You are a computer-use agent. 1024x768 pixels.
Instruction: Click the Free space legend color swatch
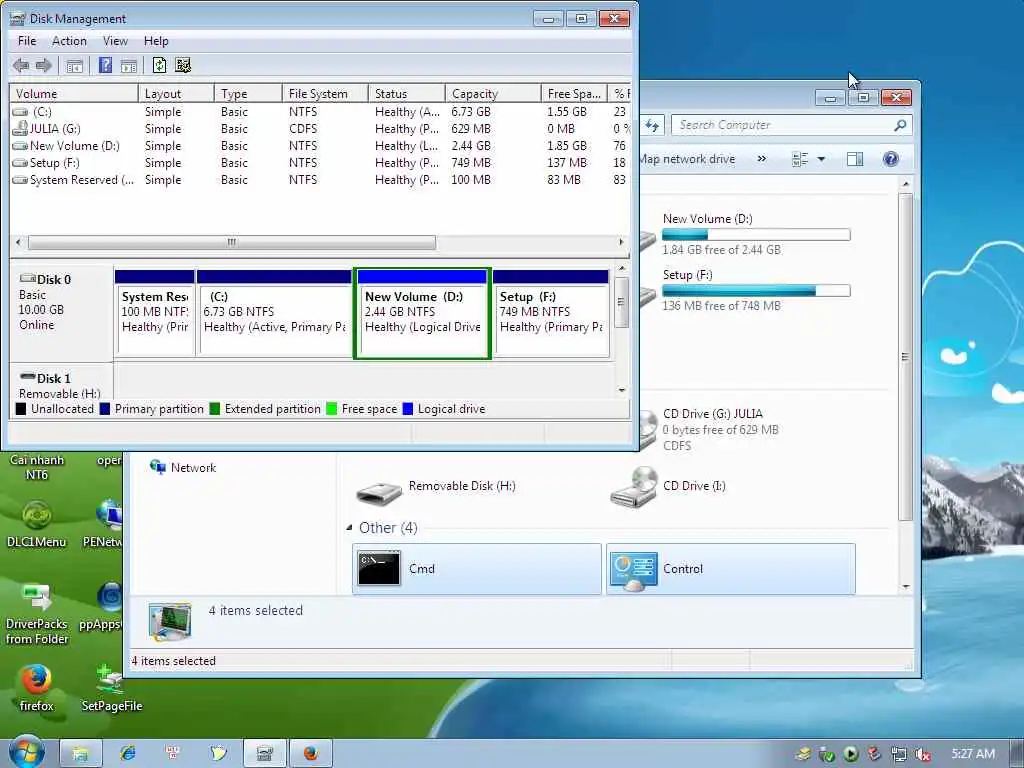point(331,409)
